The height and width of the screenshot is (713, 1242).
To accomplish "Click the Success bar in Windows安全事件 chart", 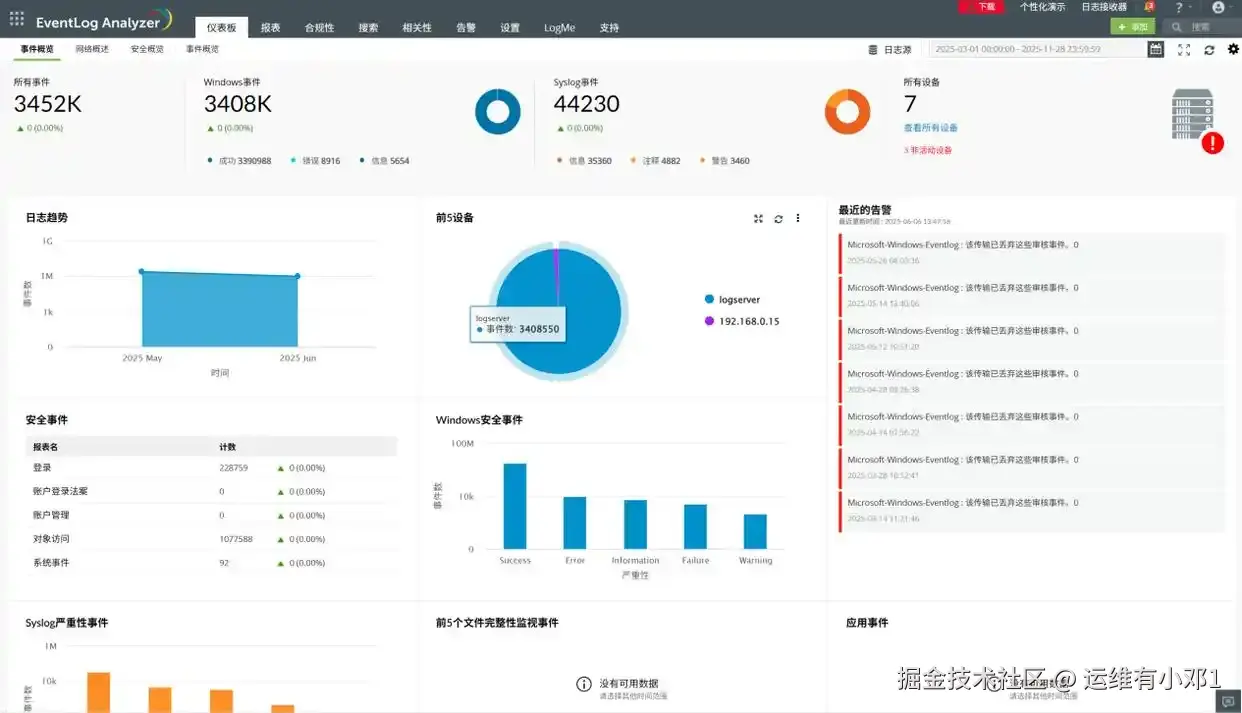I will click(515, 506).
